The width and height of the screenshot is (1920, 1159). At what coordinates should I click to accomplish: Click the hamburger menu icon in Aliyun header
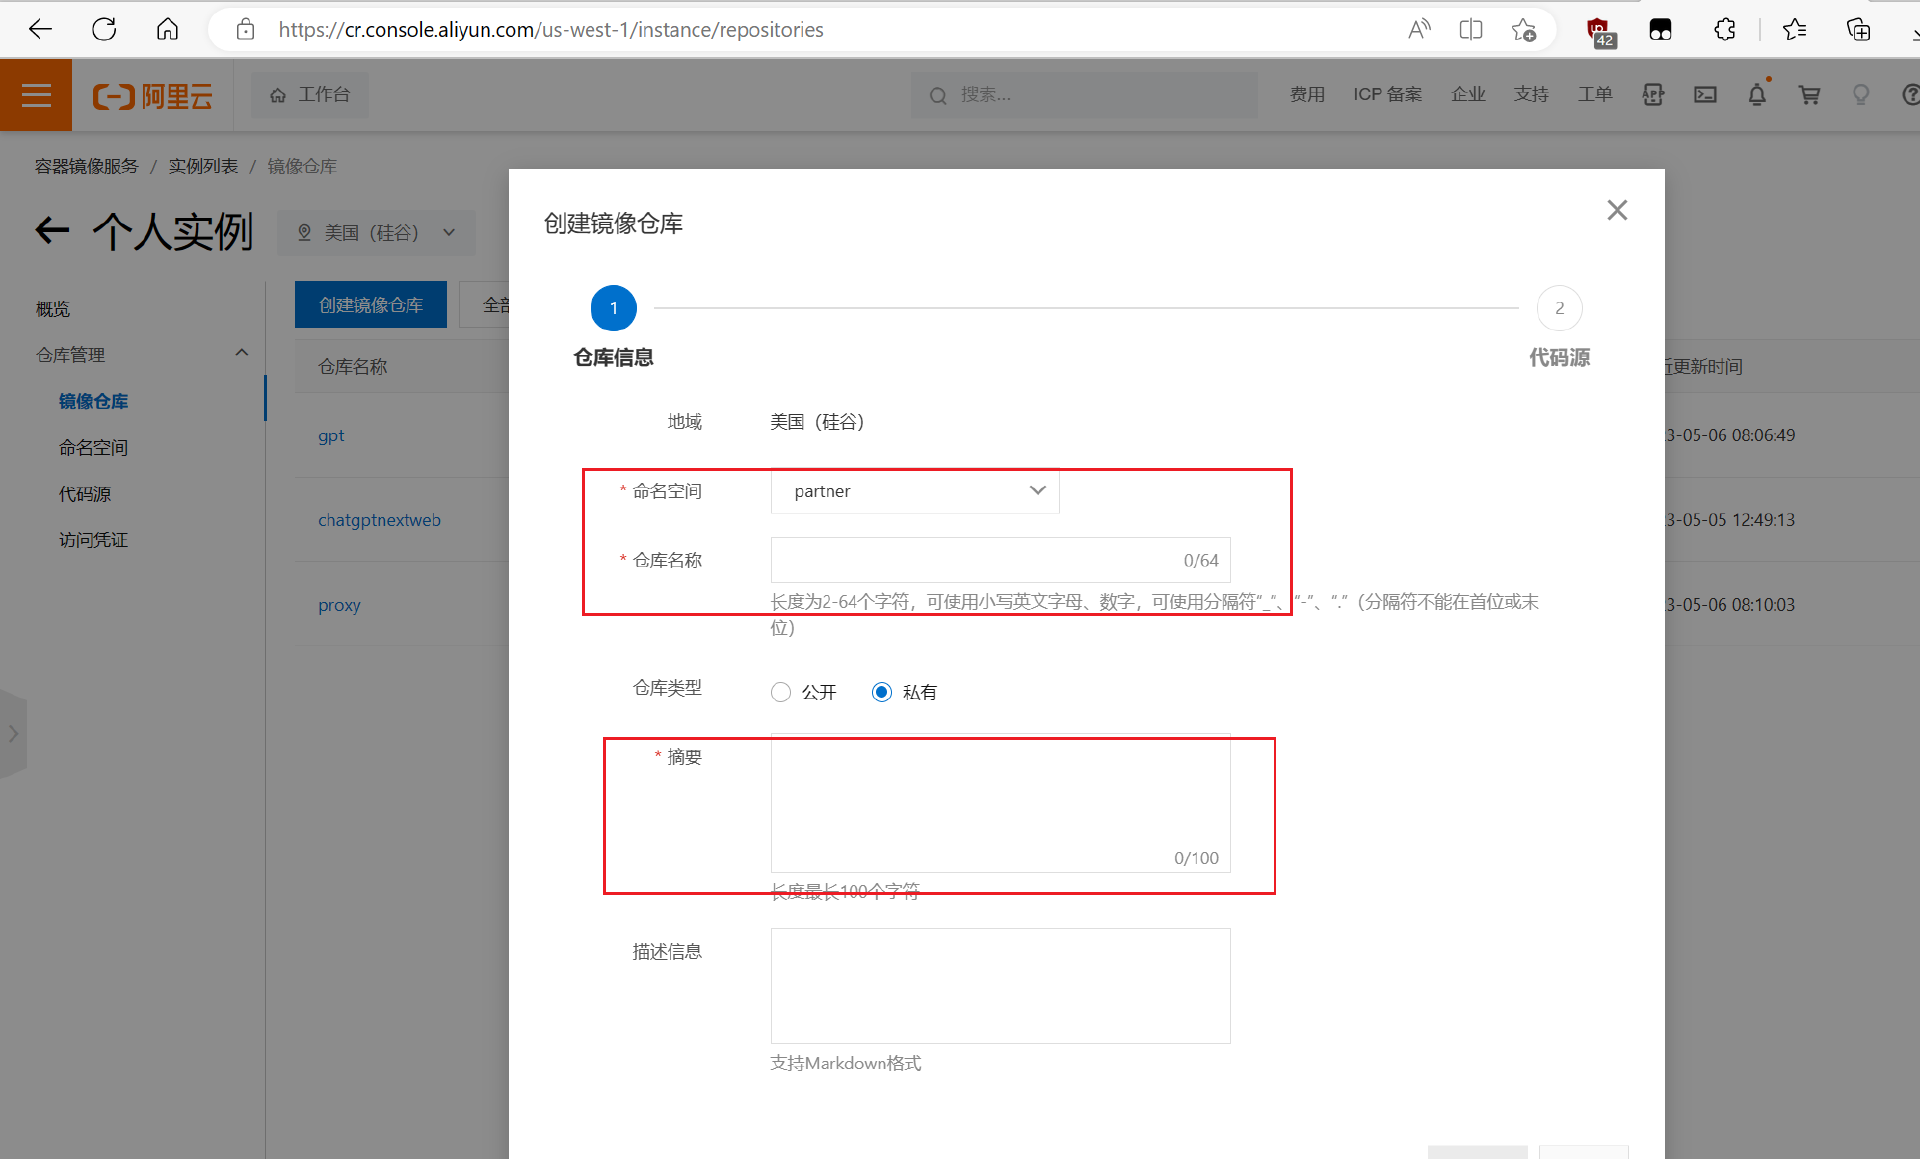tap(36, 95)
